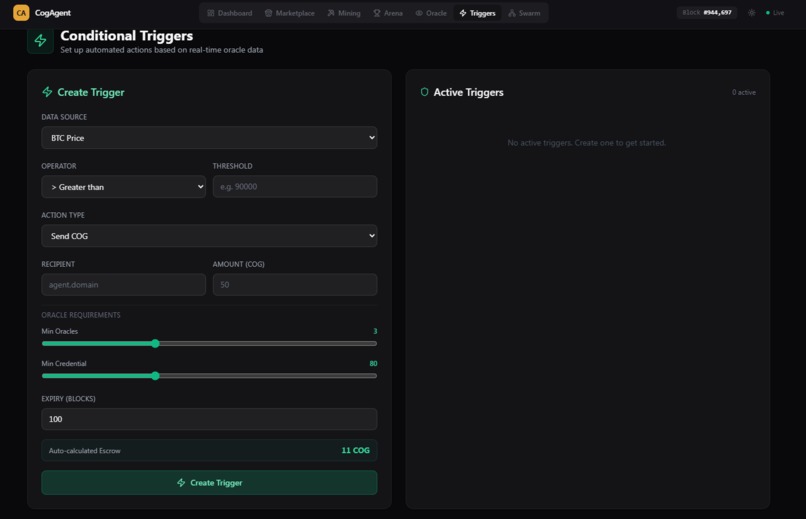Screen dimensions: 806x519
Task: Click the Expiry (Blocks) field showing 100
Action: pos(209,419)
